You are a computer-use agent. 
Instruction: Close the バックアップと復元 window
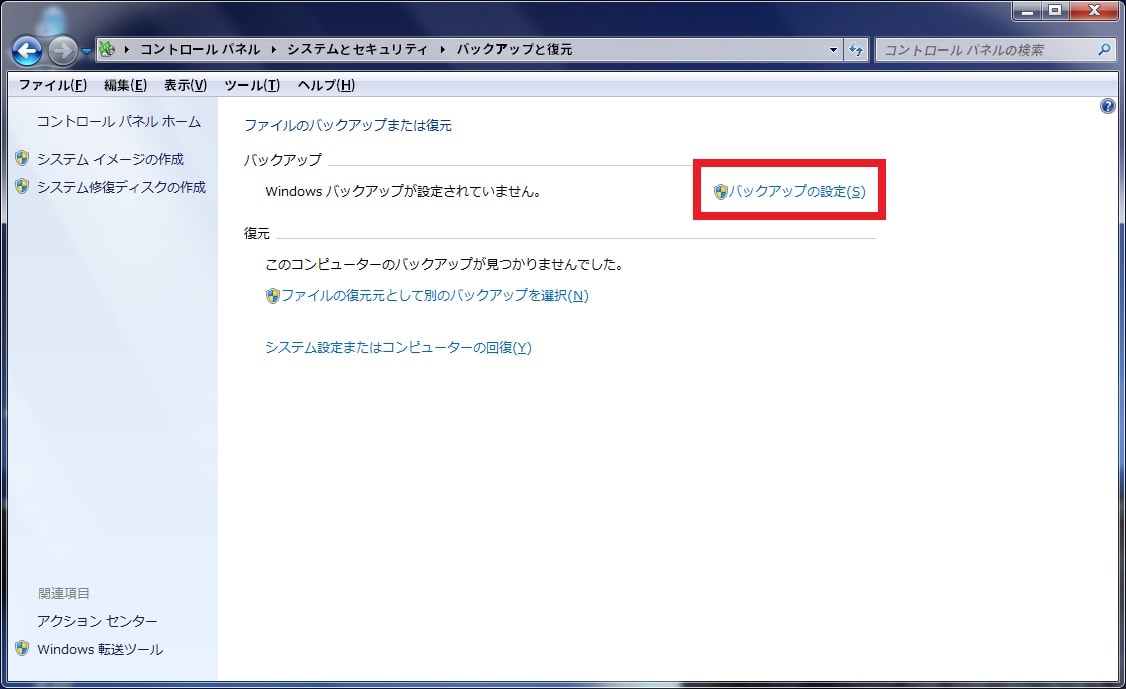click(x=1094, y=10)
